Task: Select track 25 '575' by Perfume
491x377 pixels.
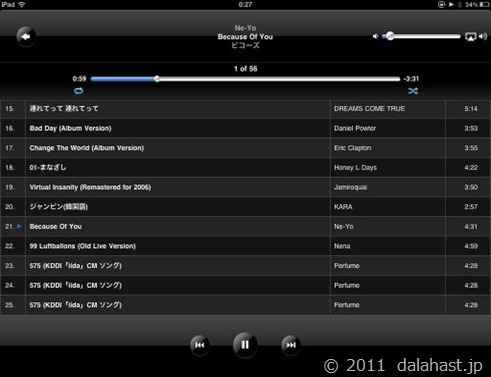Action: [245, 305]
